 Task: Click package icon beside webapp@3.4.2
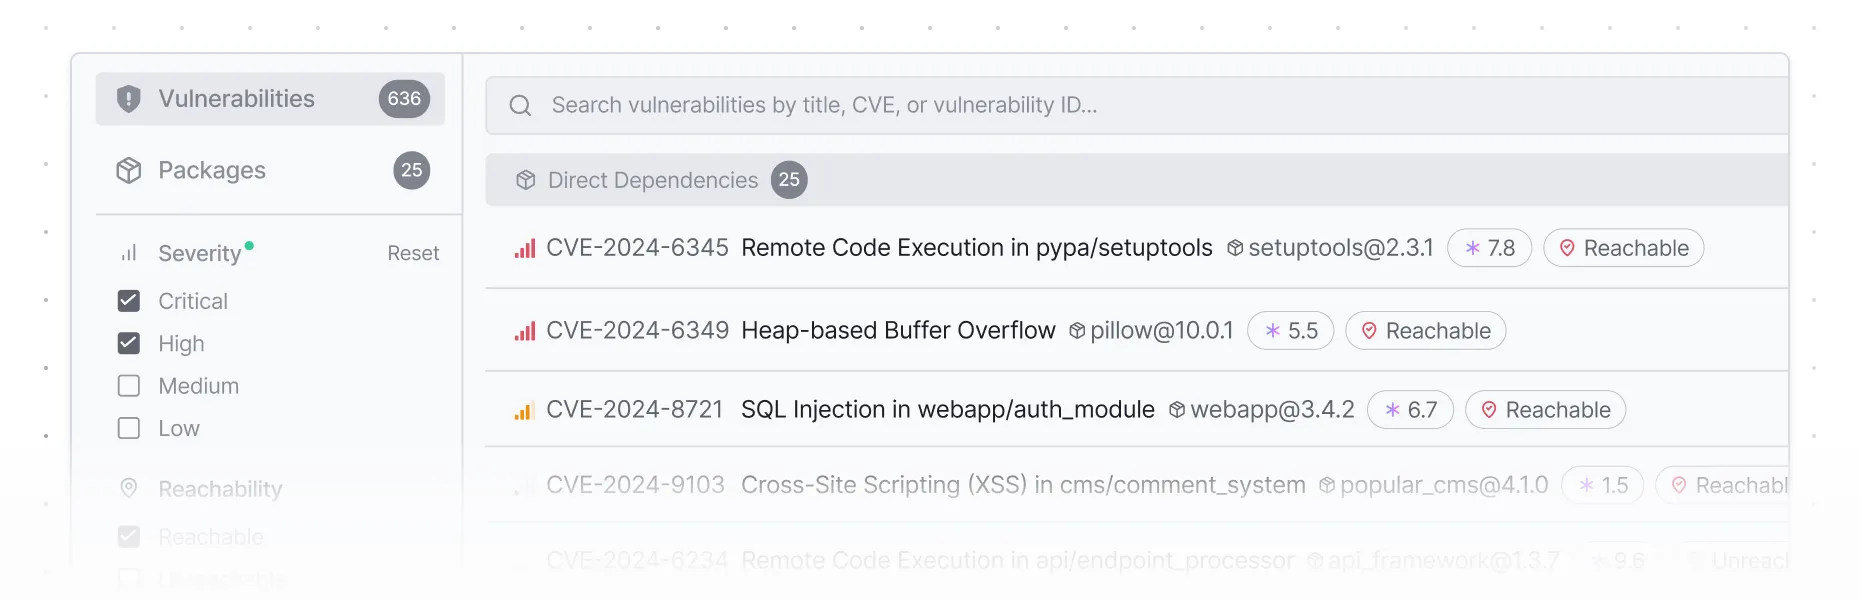[1177, 410]
